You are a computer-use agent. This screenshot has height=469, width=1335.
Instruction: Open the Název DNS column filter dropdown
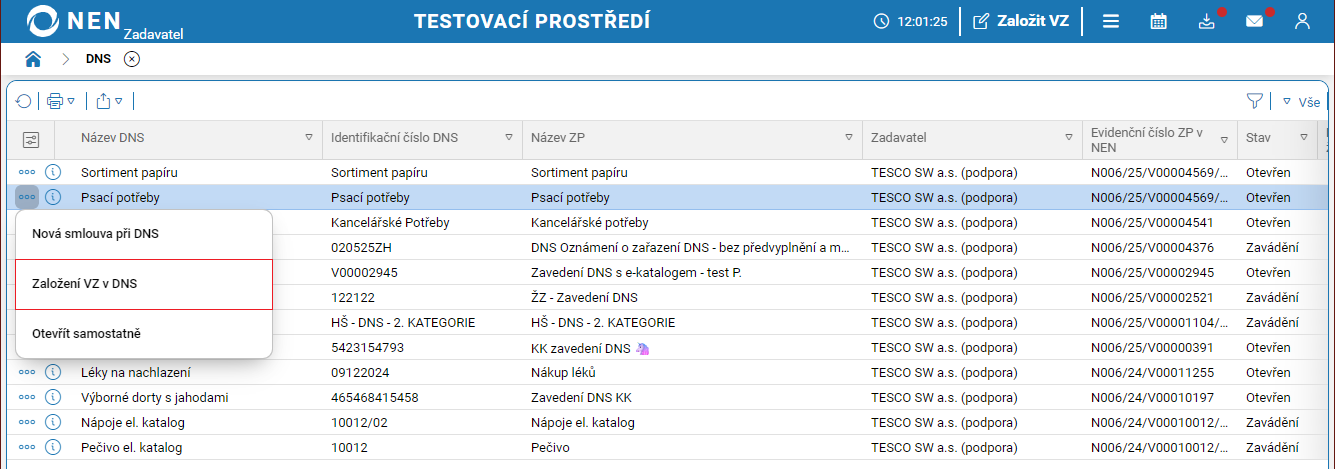(309, 137)
